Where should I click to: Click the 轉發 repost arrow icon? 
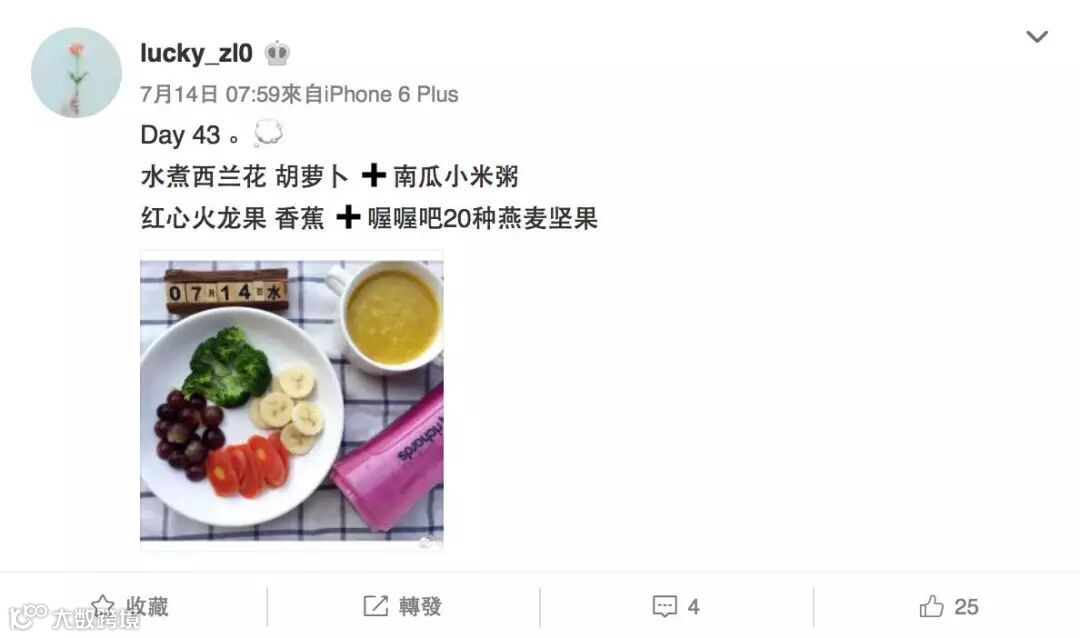[375, 606]
